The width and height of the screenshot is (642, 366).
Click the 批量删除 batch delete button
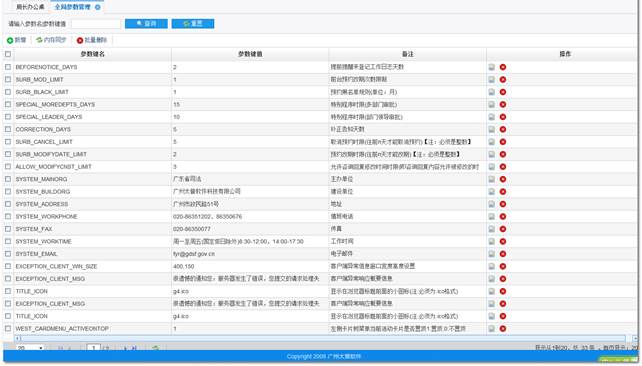pos(92,40)
